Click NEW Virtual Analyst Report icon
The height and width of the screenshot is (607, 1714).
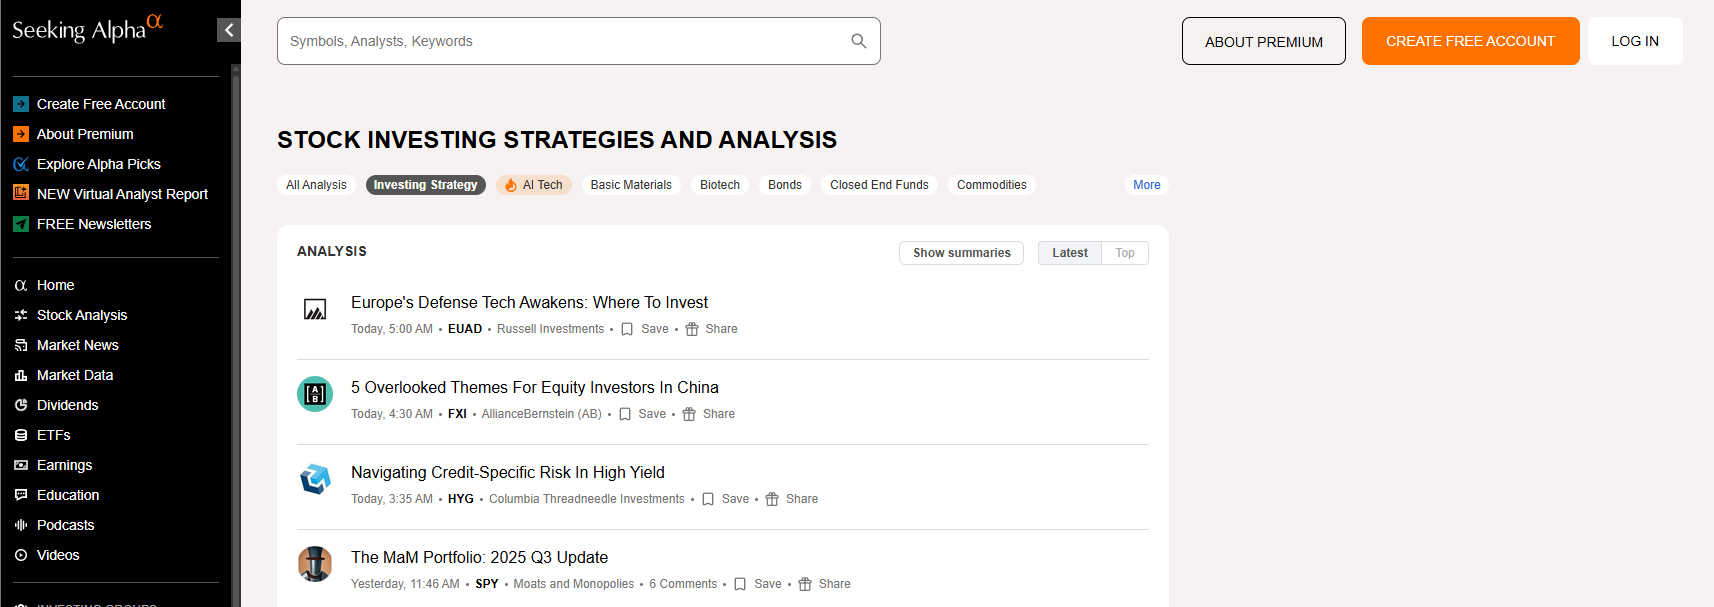[x=21, y=193]
